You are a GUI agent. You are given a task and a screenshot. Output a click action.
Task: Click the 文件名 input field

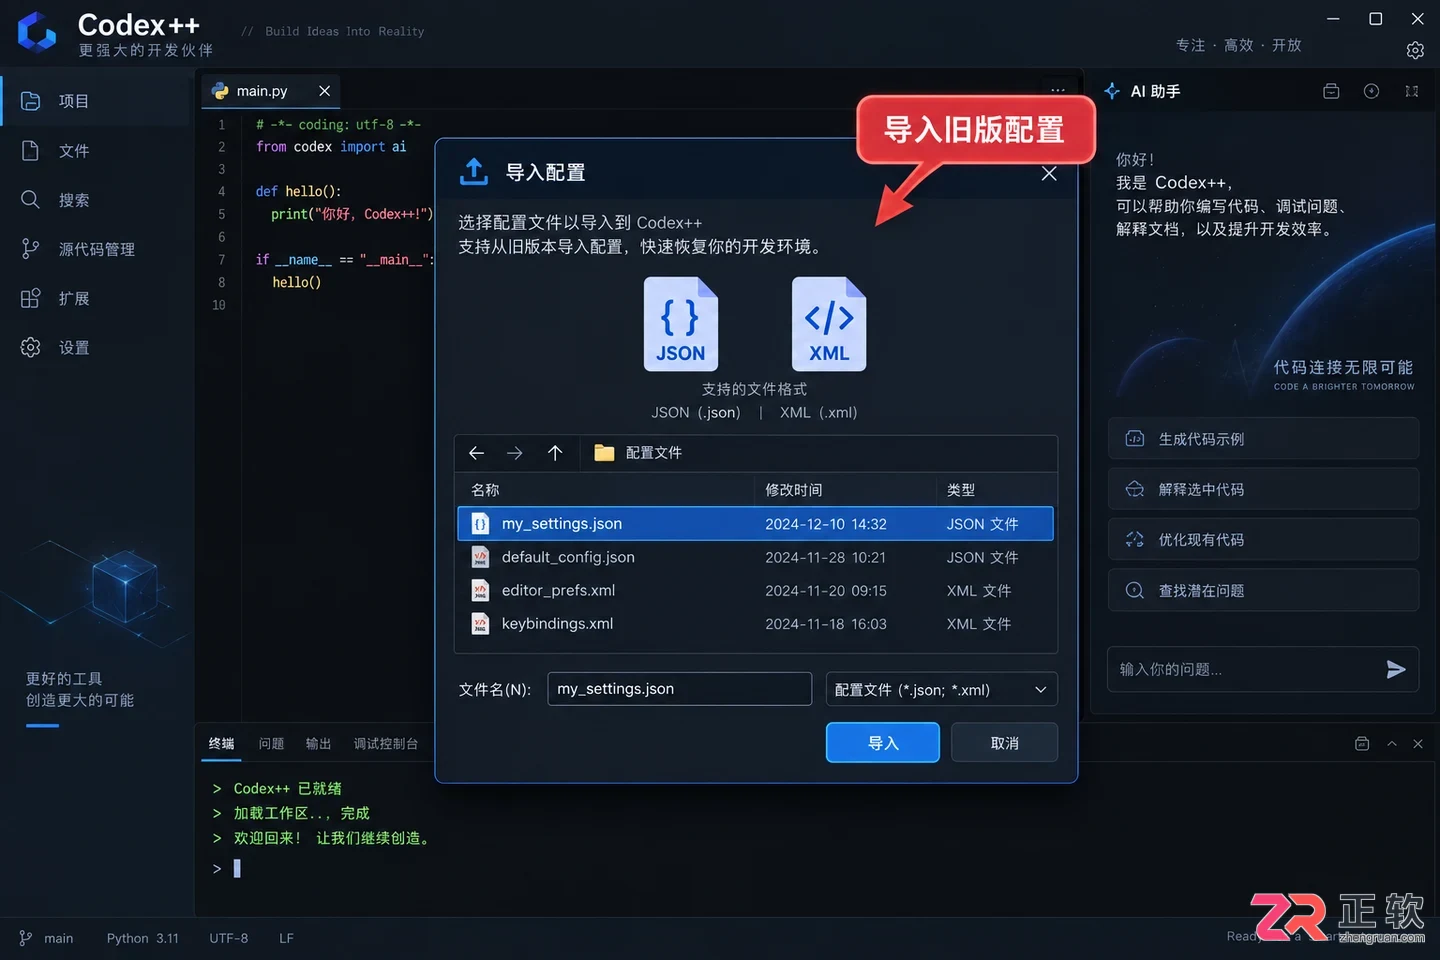680,689
